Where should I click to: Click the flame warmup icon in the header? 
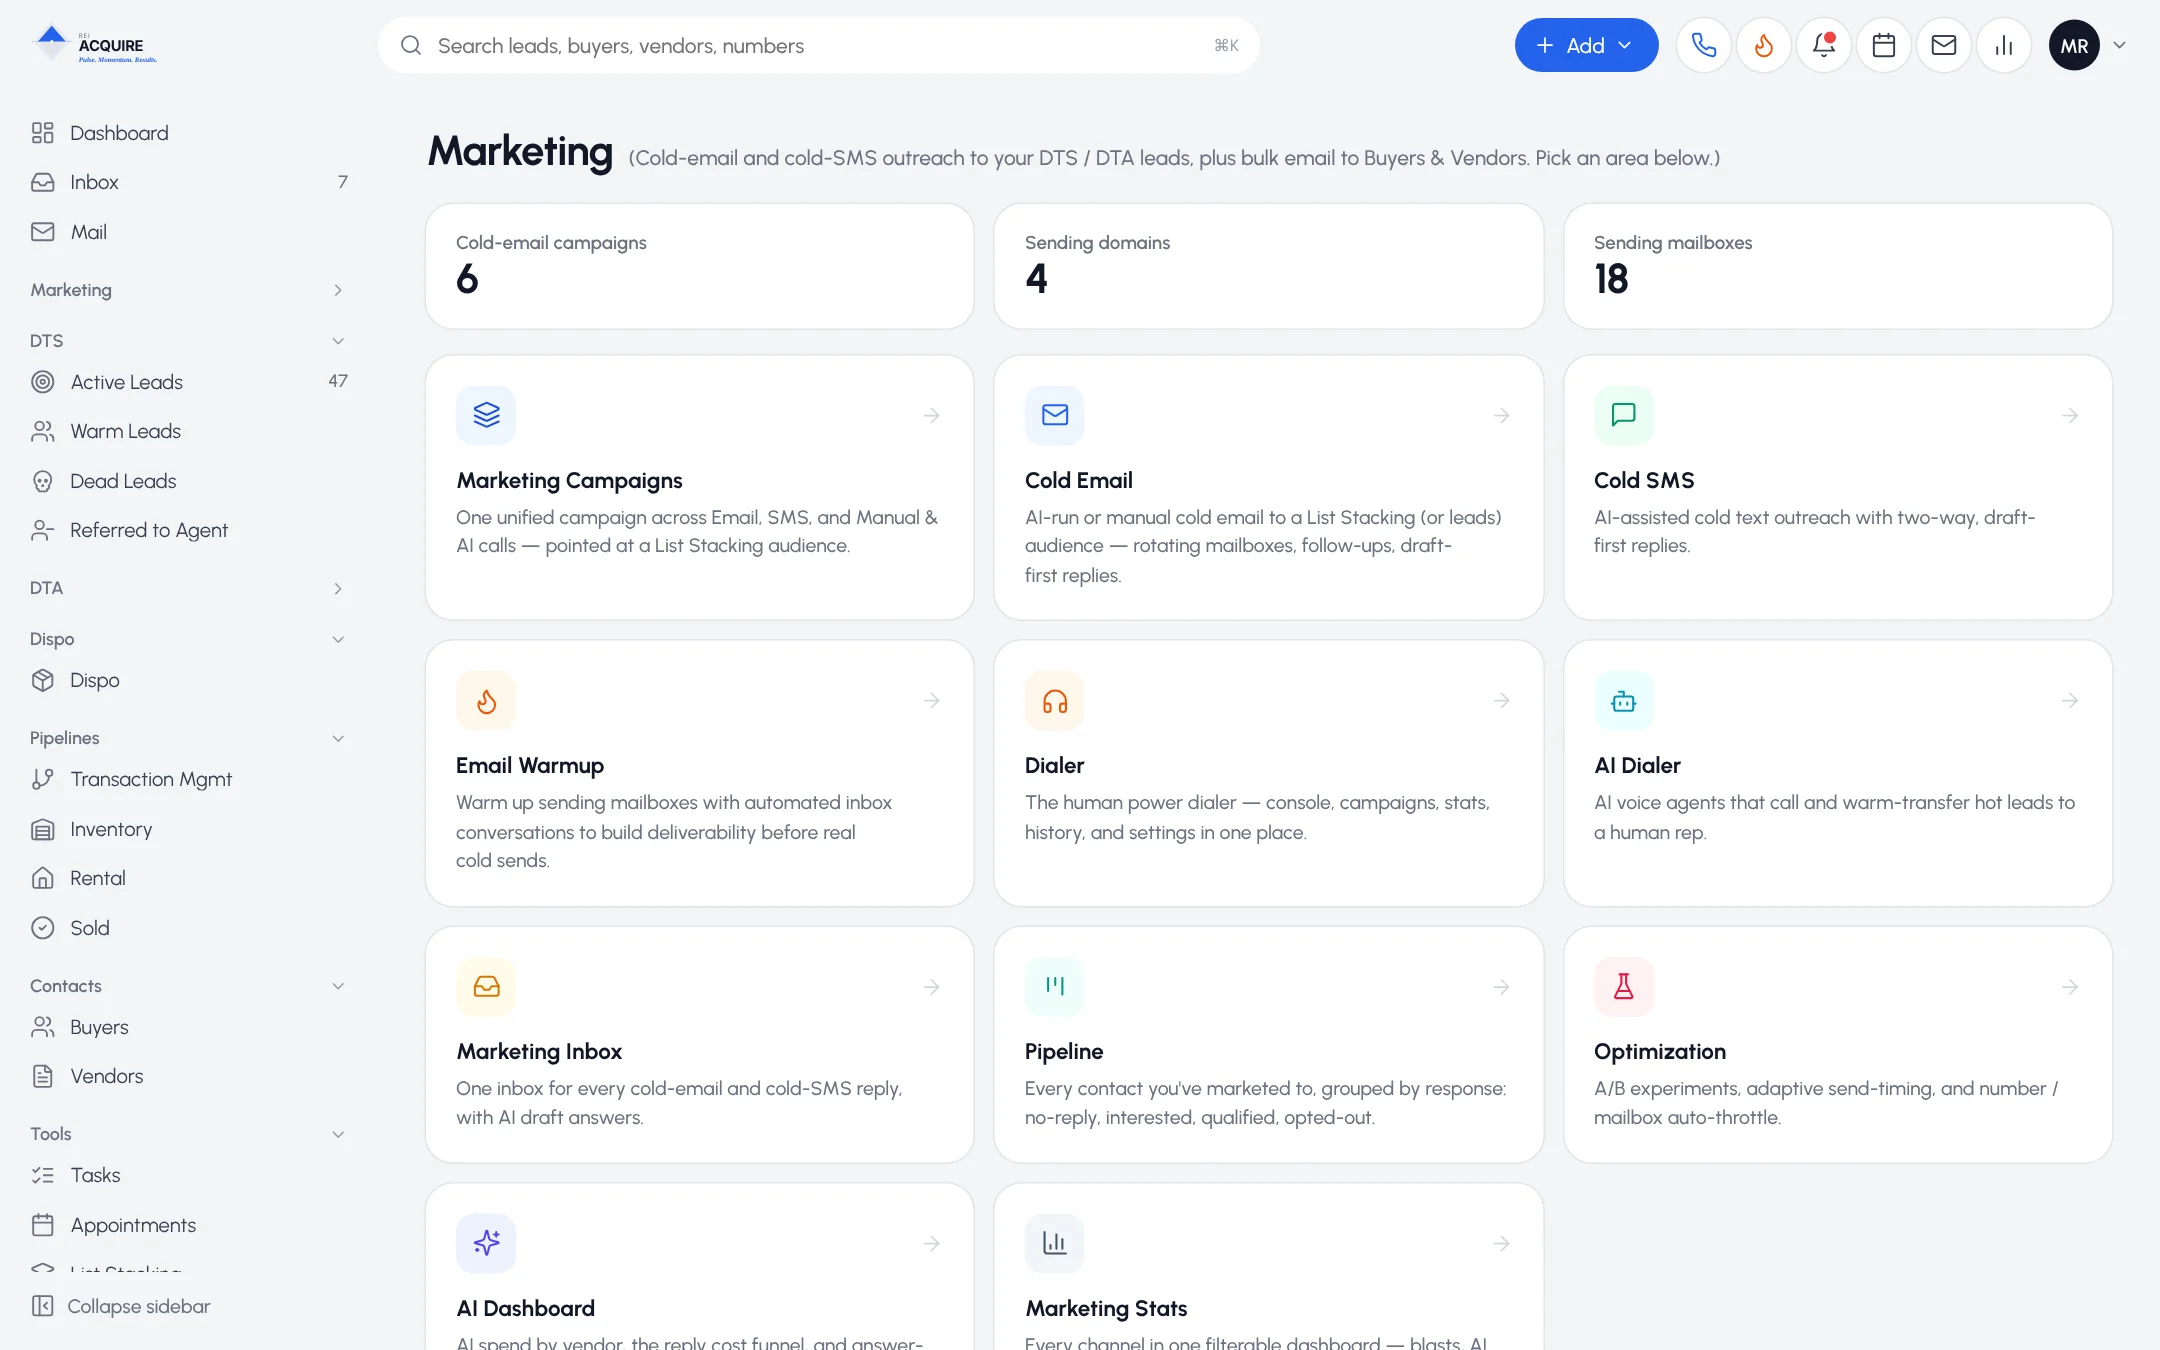click(1763, 45)
